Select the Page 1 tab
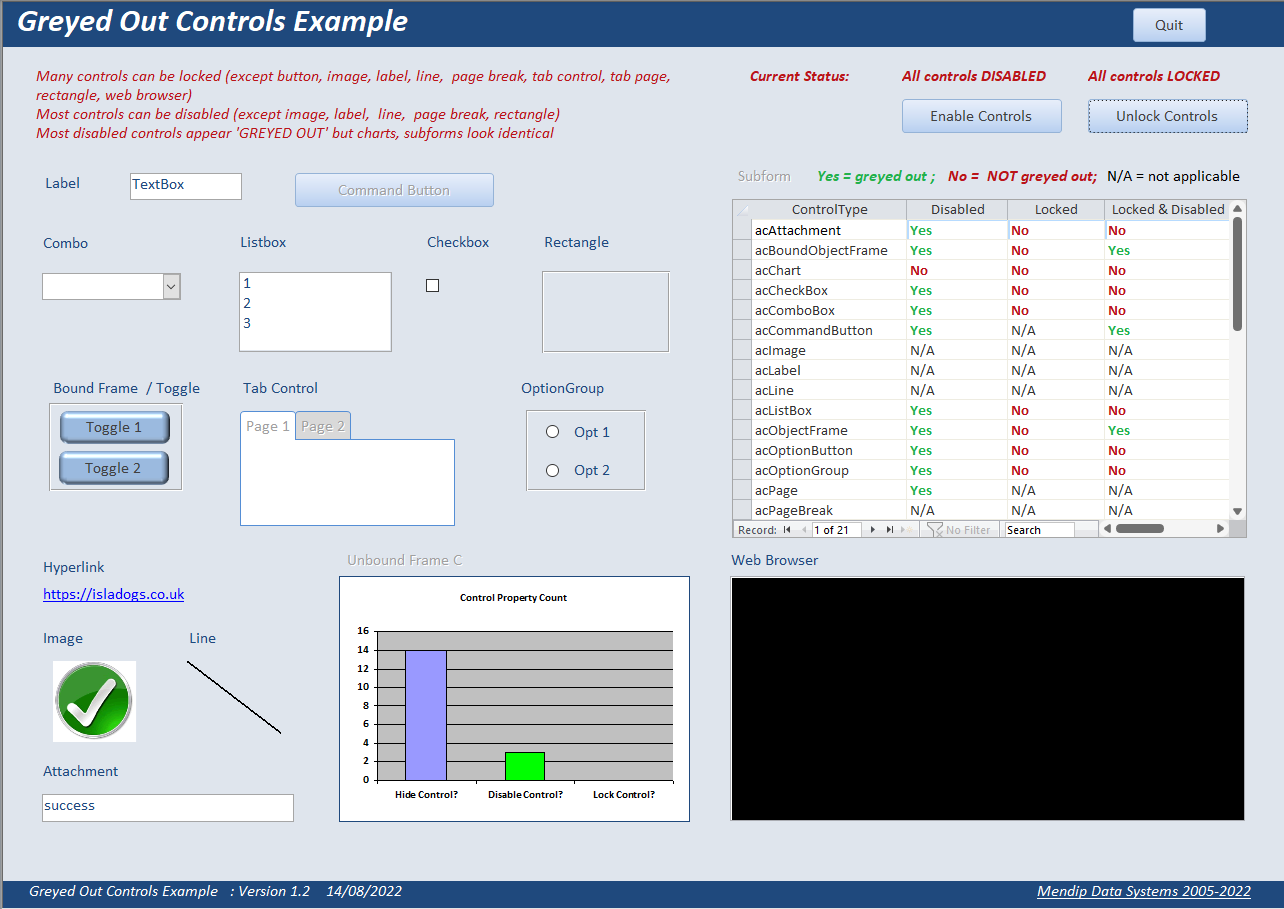Viewport: 1284px width, 909px height. 268,426
